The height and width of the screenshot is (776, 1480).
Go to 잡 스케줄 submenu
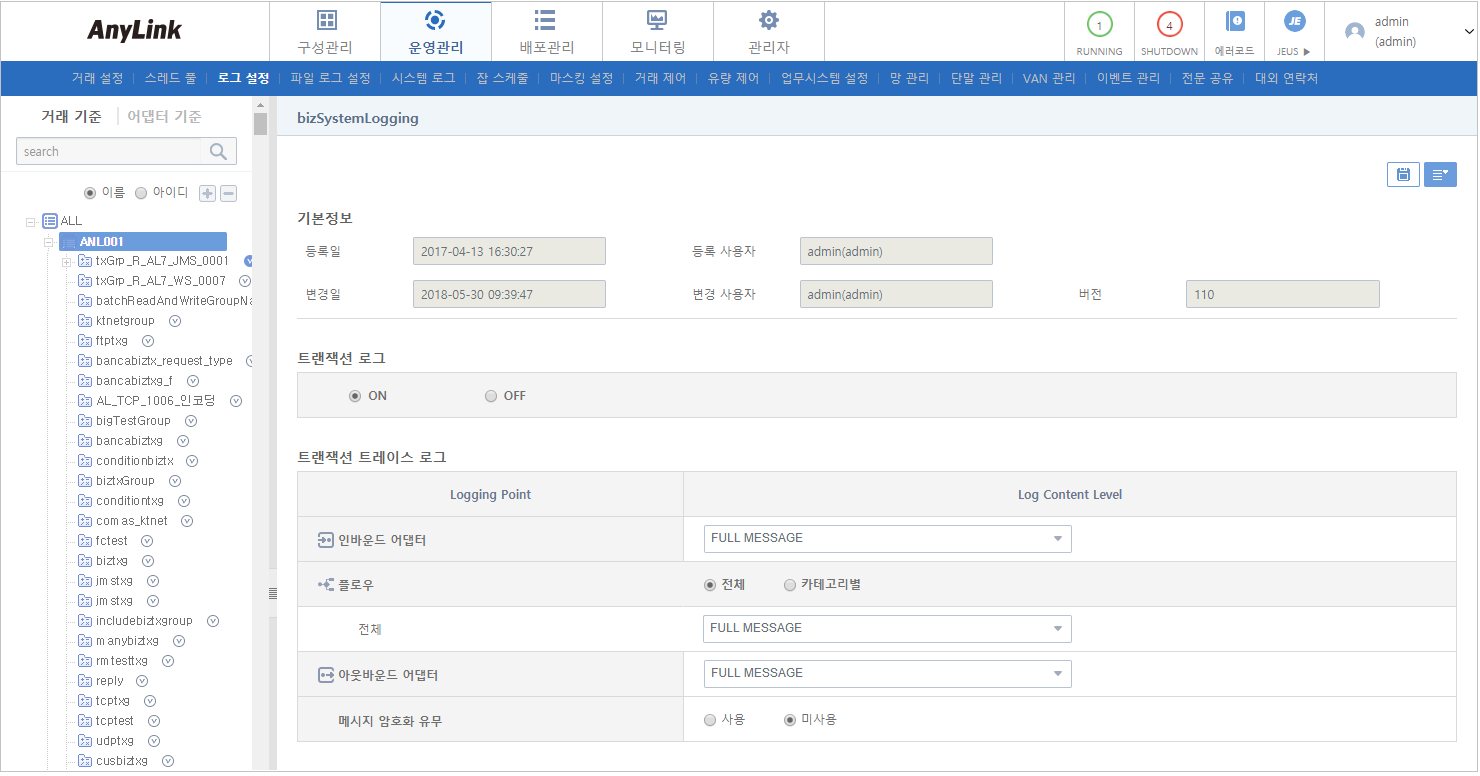(502, 78)
